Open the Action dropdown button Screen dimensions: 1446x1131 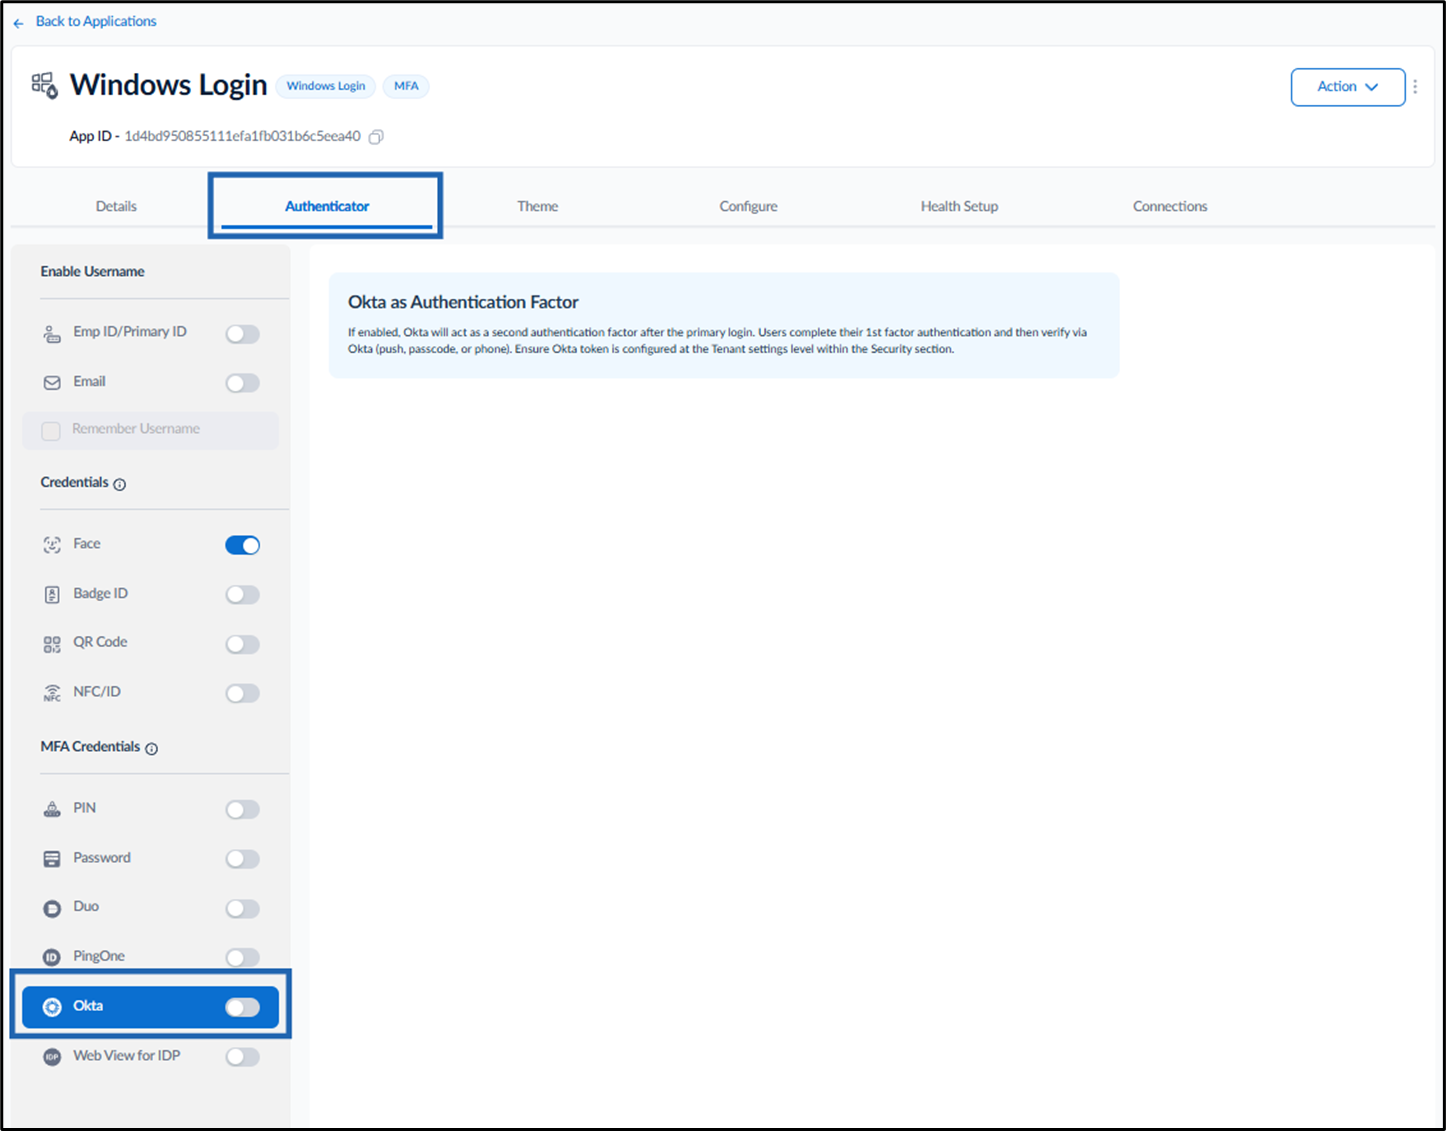click(x=1347, y=87)
